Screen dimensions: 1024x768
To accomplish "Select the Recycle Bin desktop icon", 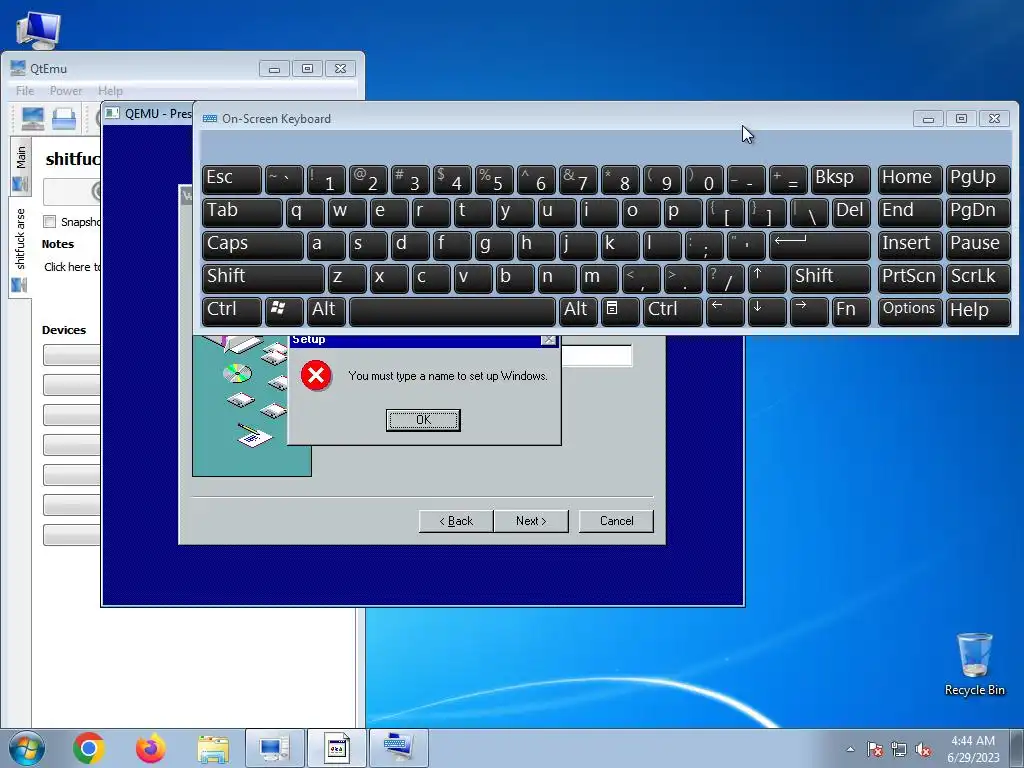I will [x=974, y=664].
